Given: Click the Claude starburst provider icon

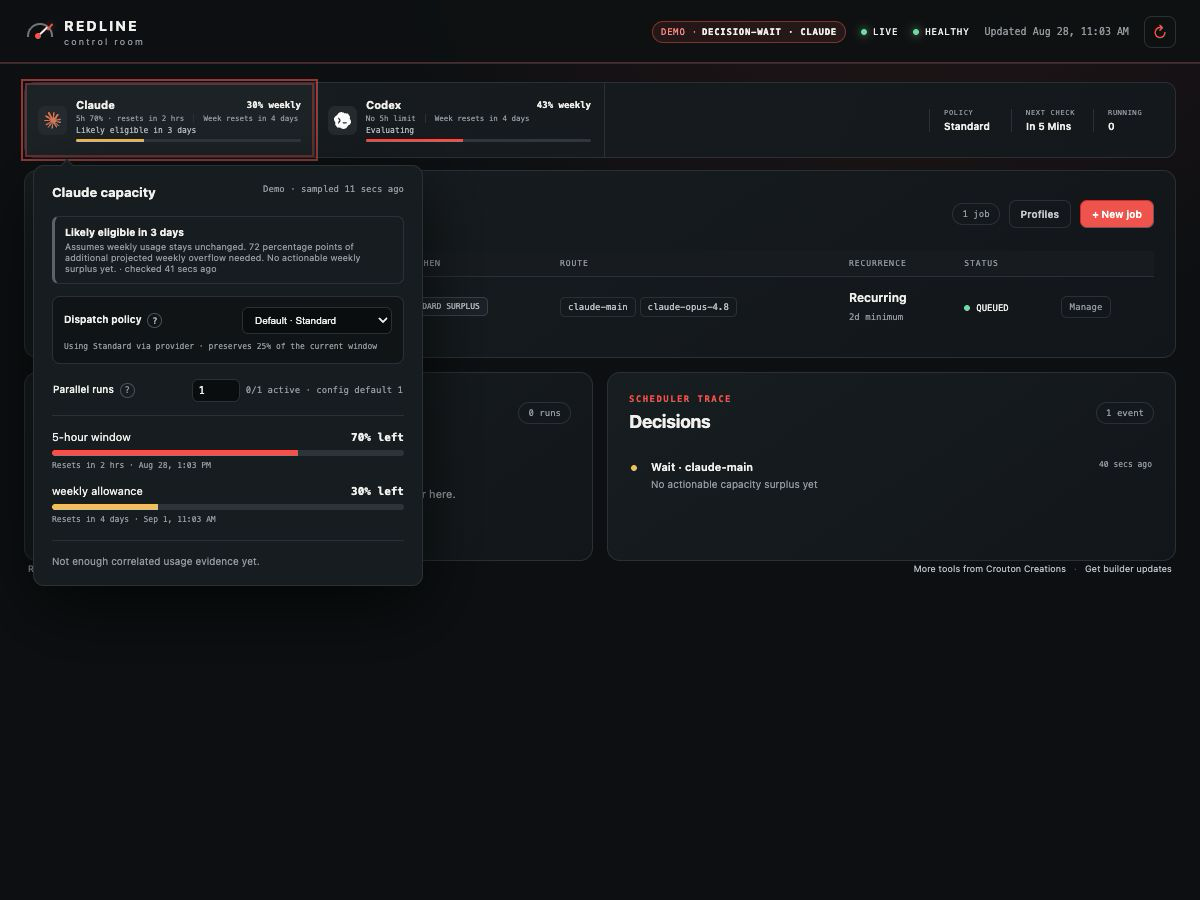Looking at the screenshot, I should coord(52,120).
